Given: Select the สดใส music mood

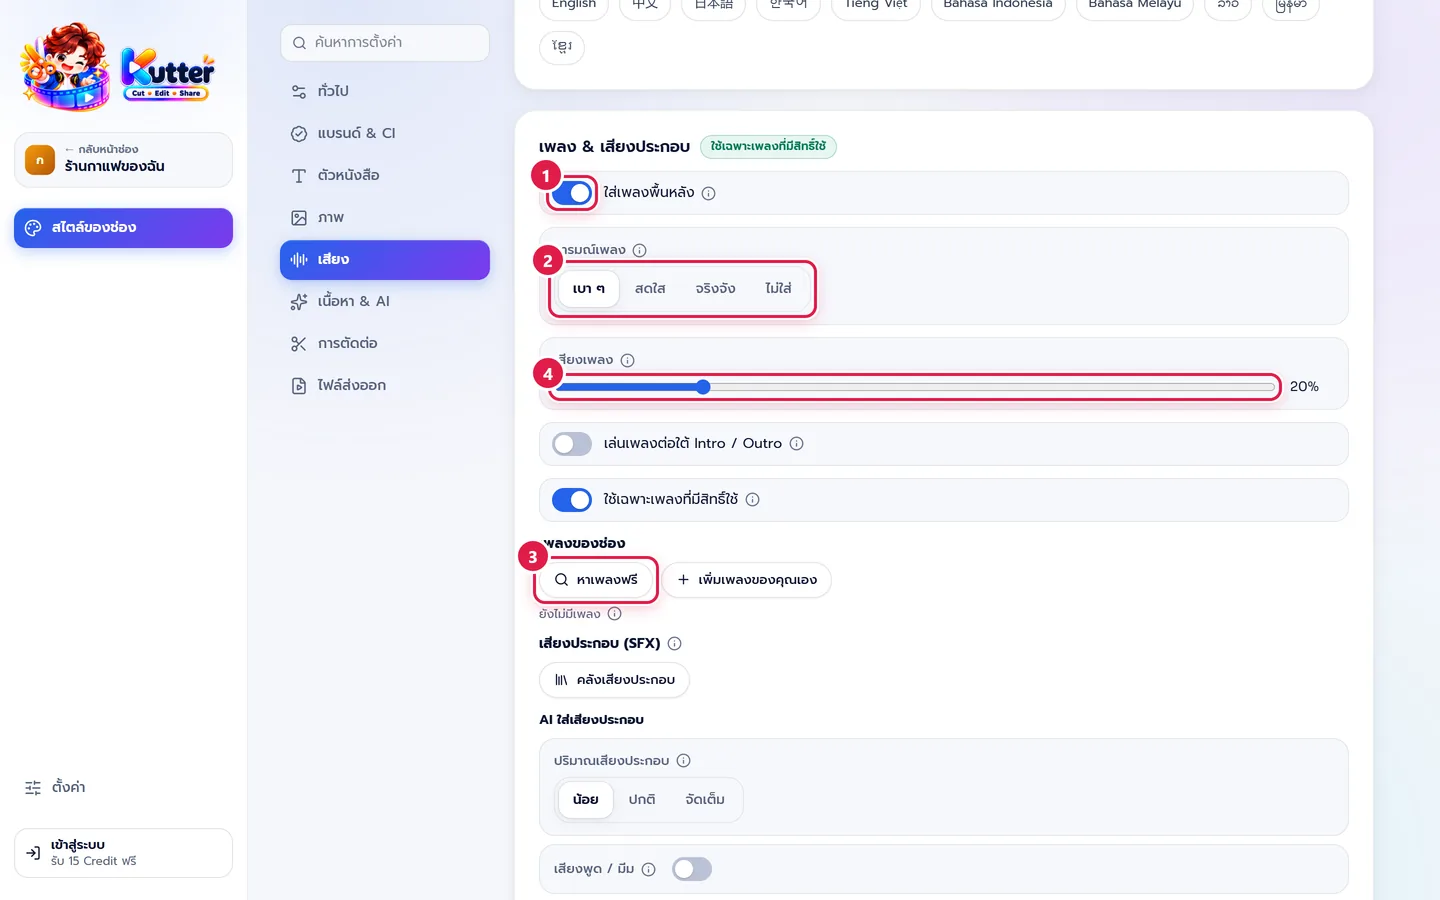Looking at the screenshot, I should coord(650,288).
